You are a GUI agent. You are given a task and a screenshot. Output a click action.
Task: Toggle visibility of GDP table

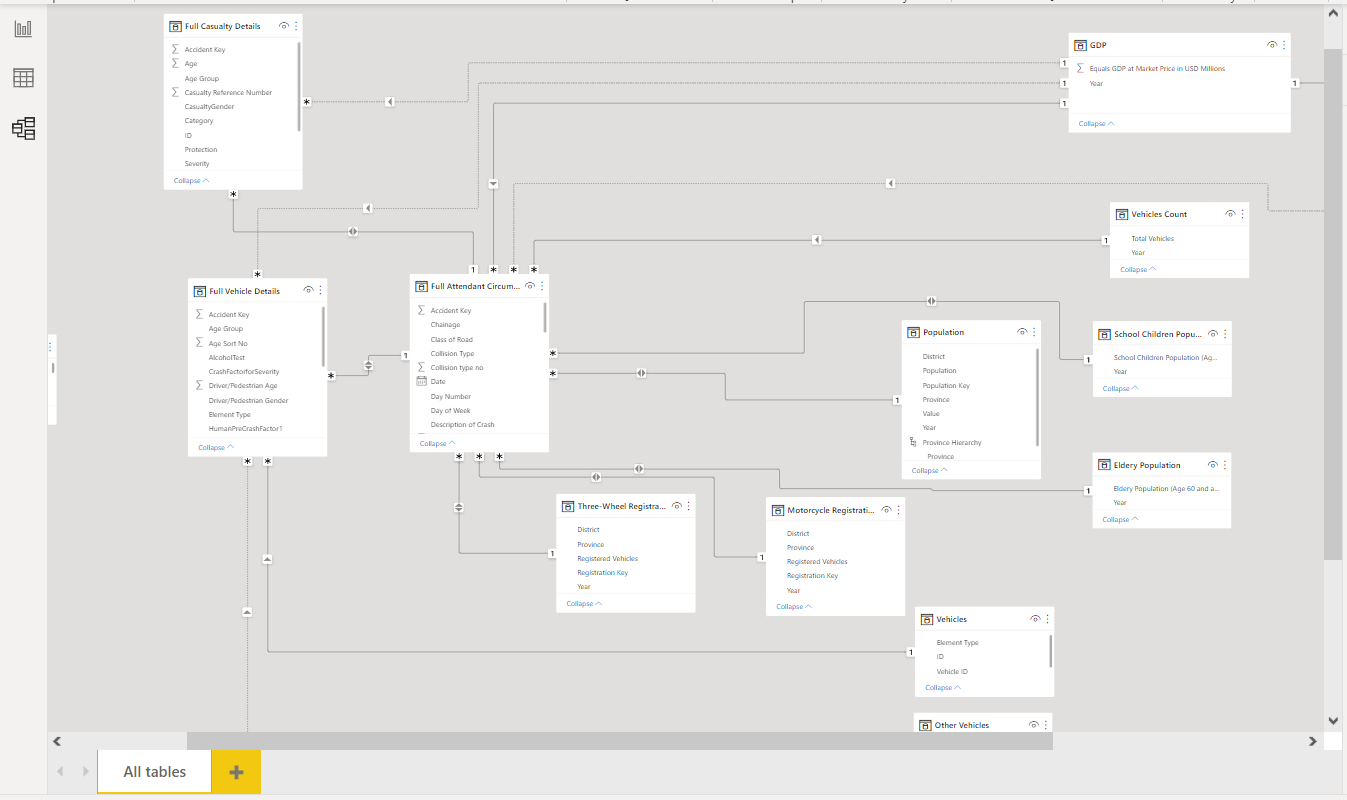click(1272, 45)
